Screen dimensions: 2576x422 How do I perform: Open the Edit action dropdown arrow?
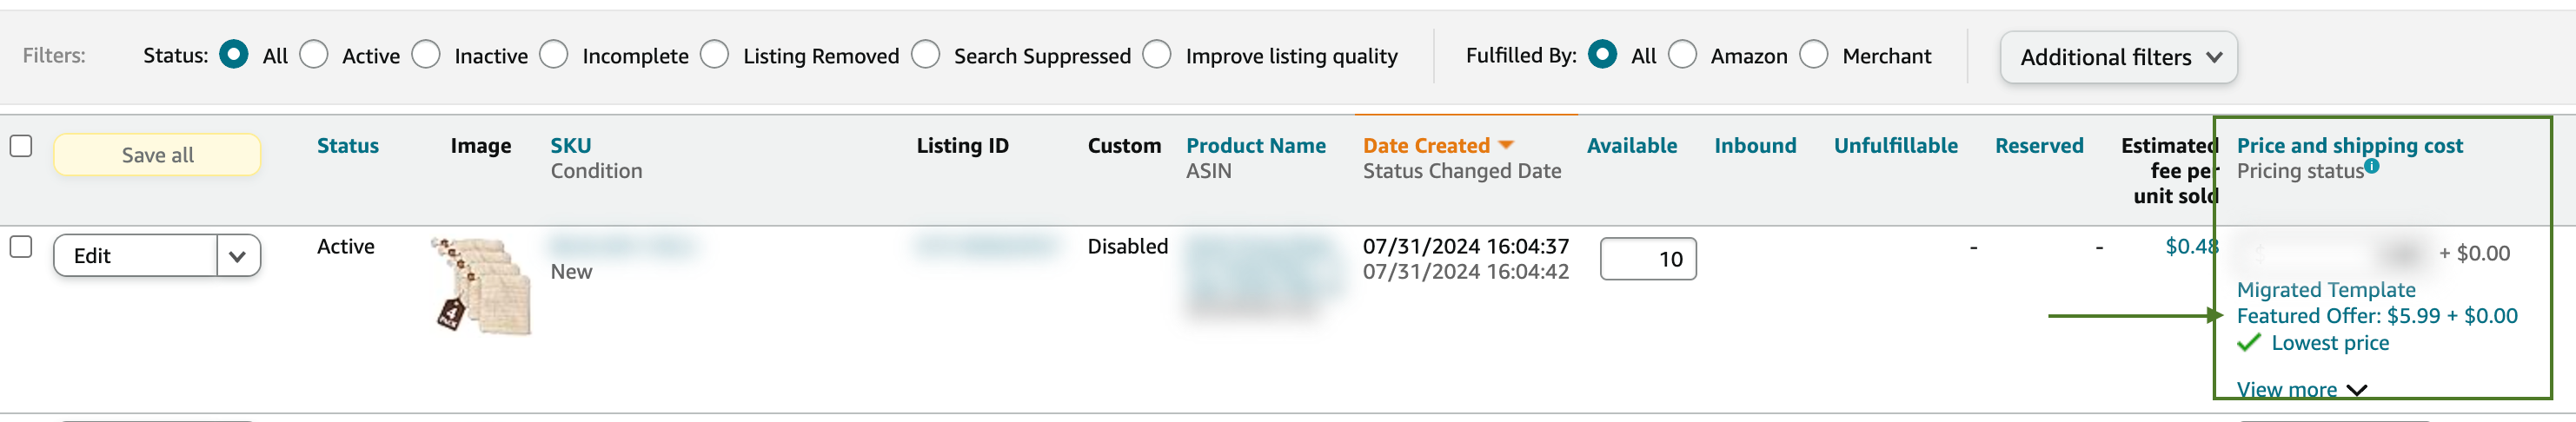point(238,256)
